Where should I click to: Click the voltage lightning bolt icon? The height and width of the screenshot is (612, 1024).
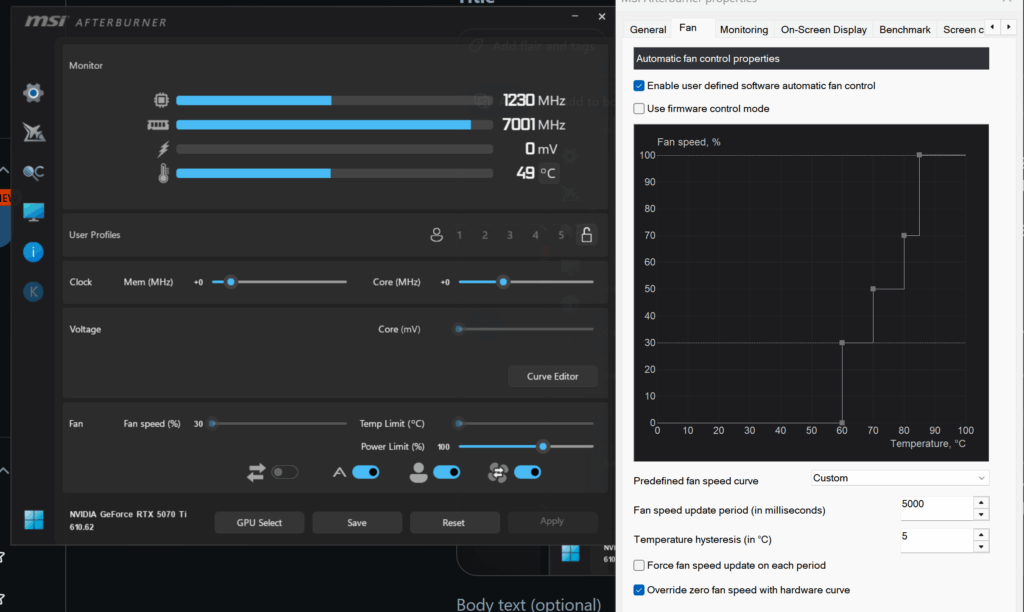pos(163,149)
